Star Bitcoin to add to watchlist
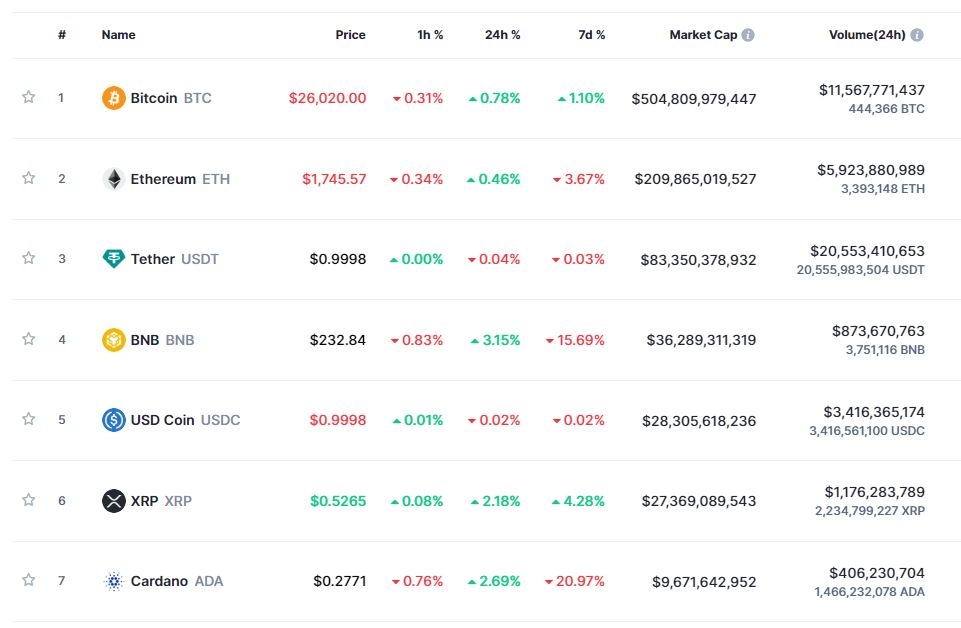 point(29,97)
